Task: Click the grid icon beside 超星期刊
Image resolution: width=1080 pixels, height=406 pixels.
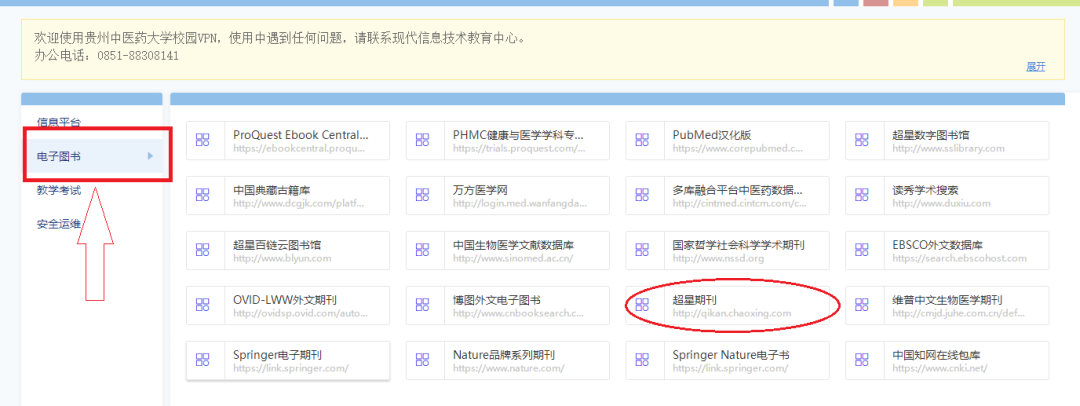Action: 642,305
